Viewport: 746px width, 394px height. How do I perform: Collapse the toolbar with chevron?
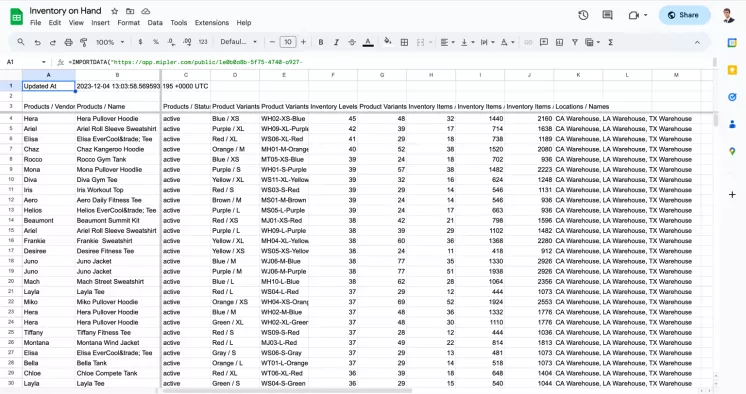coord(697,42)
